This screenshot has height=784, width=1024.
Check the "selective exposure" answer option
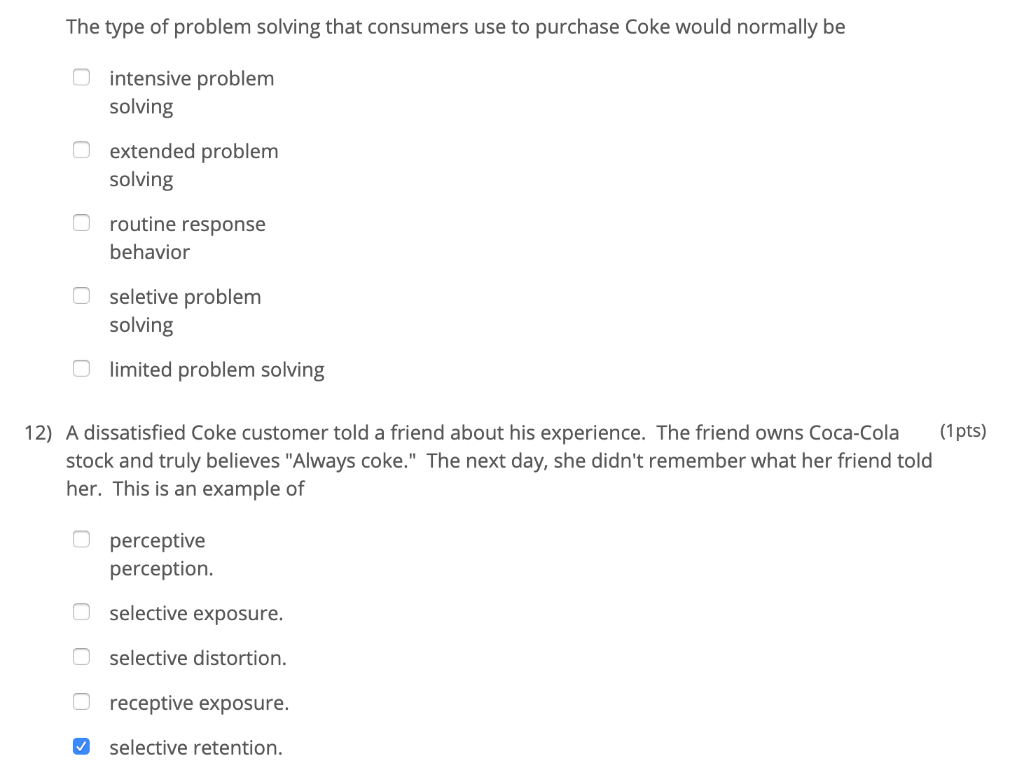pyautogui.click(x=81, y=610)
